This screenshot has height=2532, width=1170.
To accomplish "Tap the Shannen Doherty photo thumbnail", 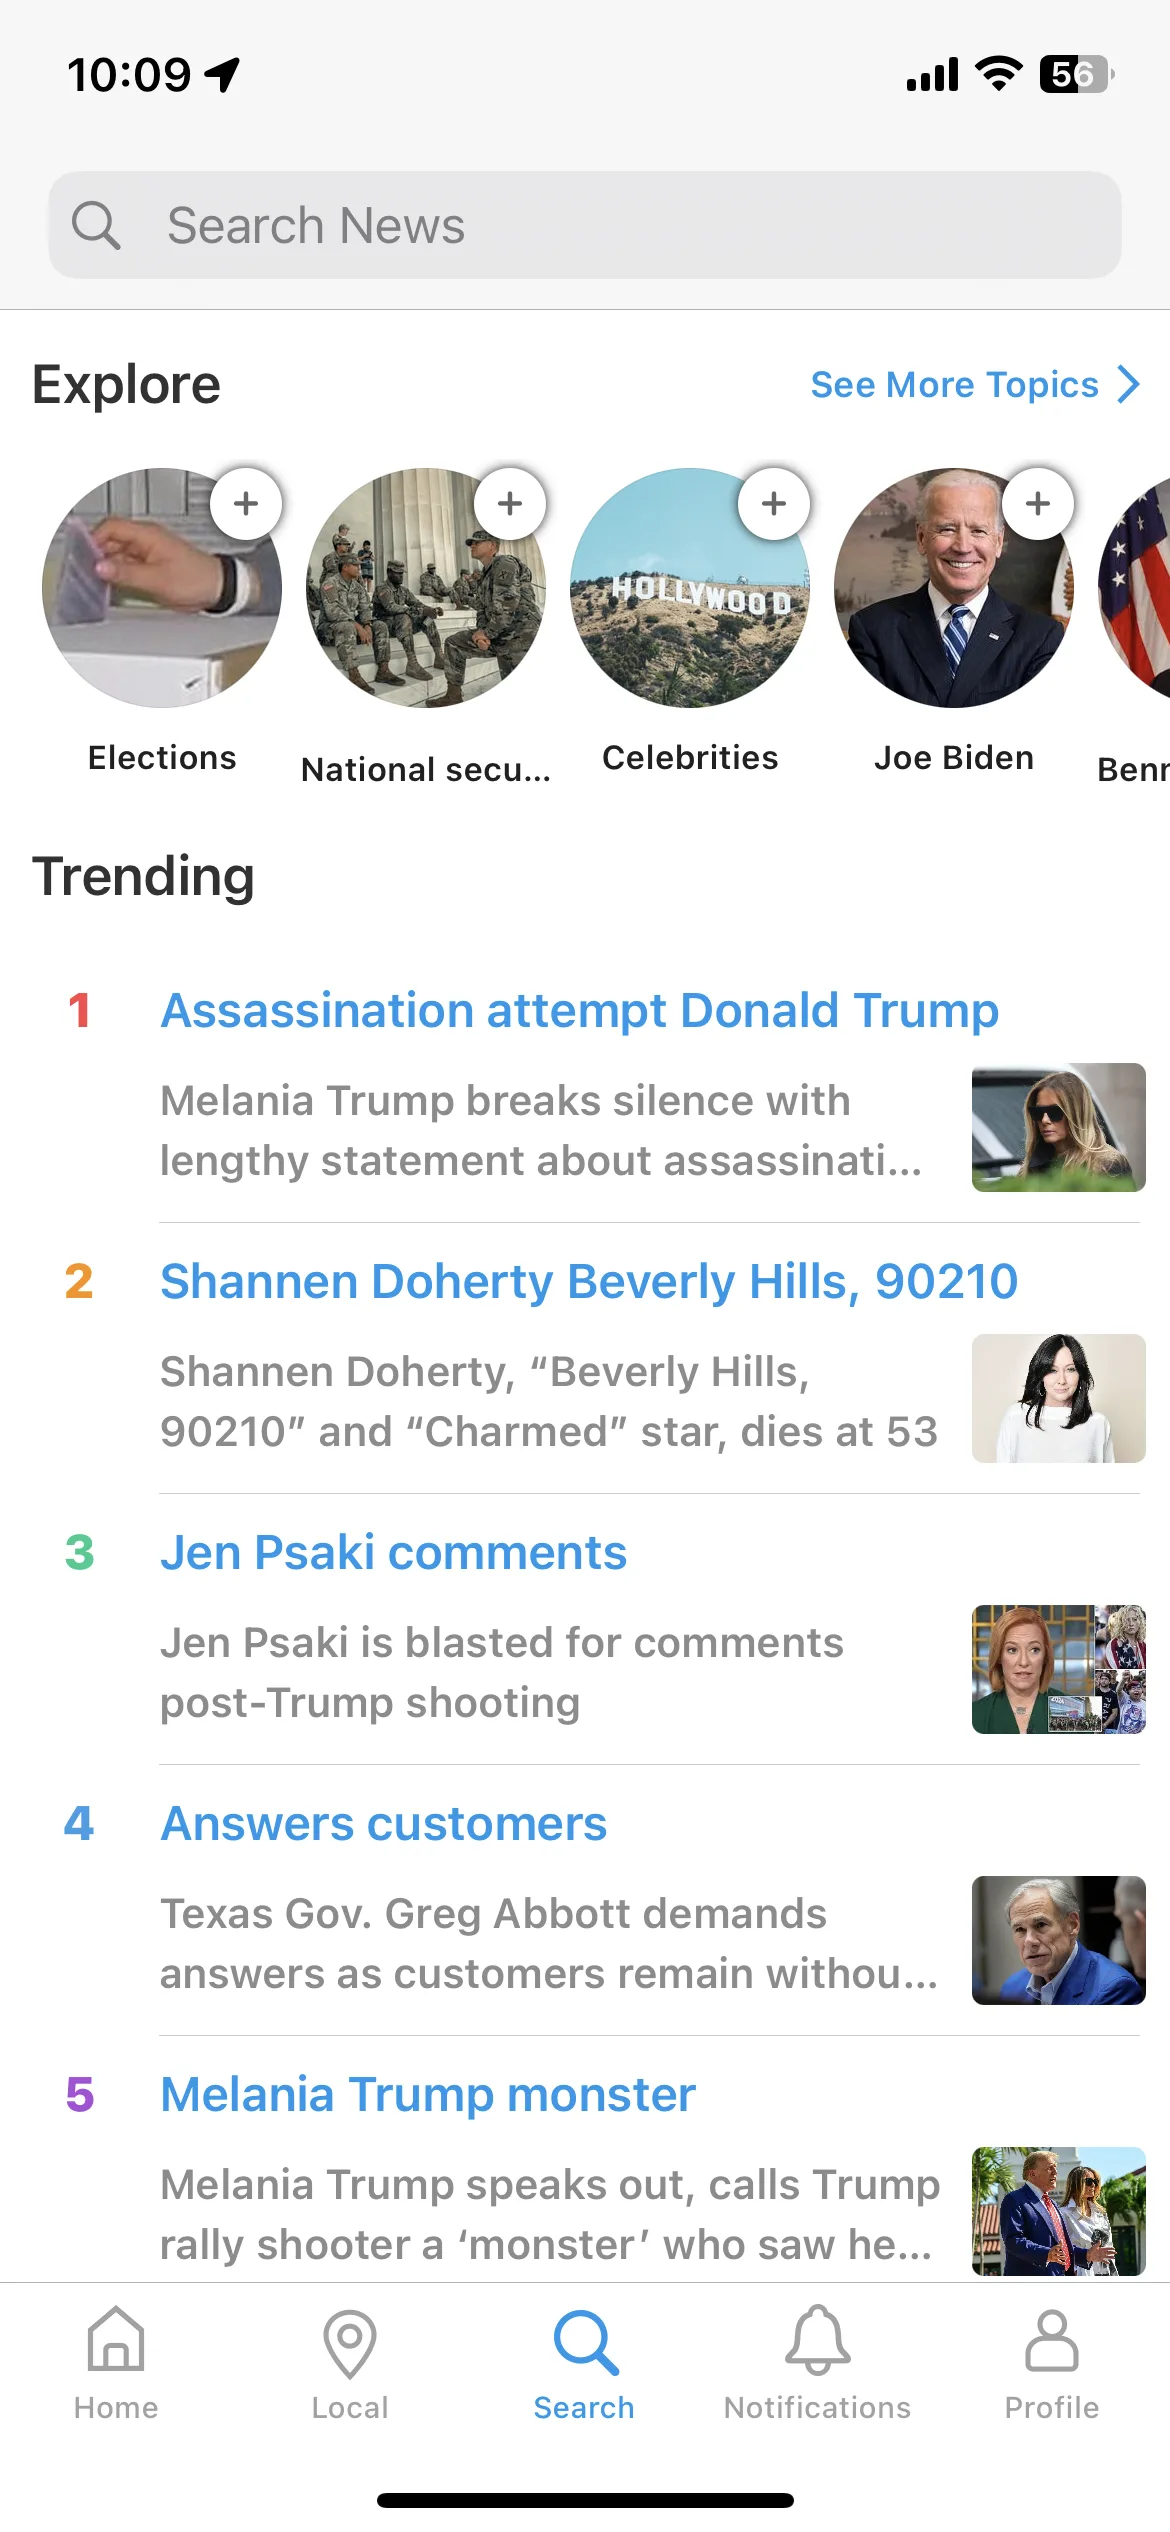I will (1059, 1398).
